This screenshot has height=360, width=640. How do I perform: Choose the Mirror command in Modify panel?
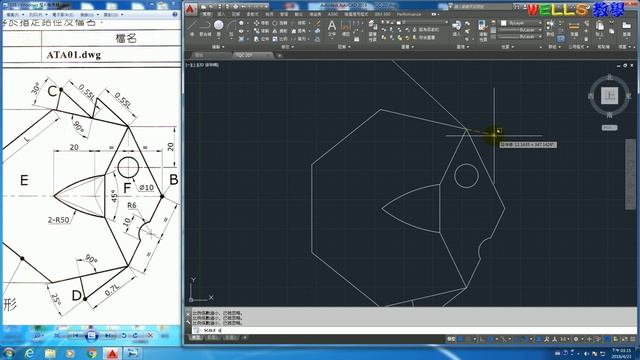point(279,31)
